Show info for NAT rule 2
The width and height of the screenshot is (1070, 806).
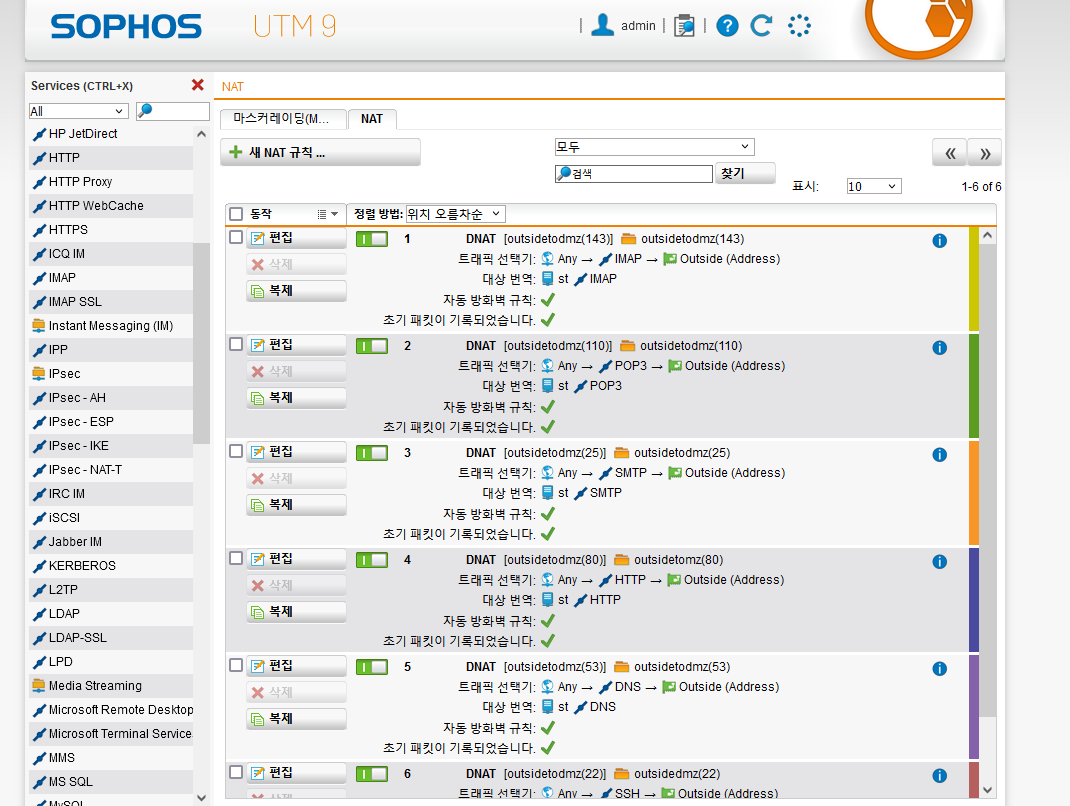940,348
